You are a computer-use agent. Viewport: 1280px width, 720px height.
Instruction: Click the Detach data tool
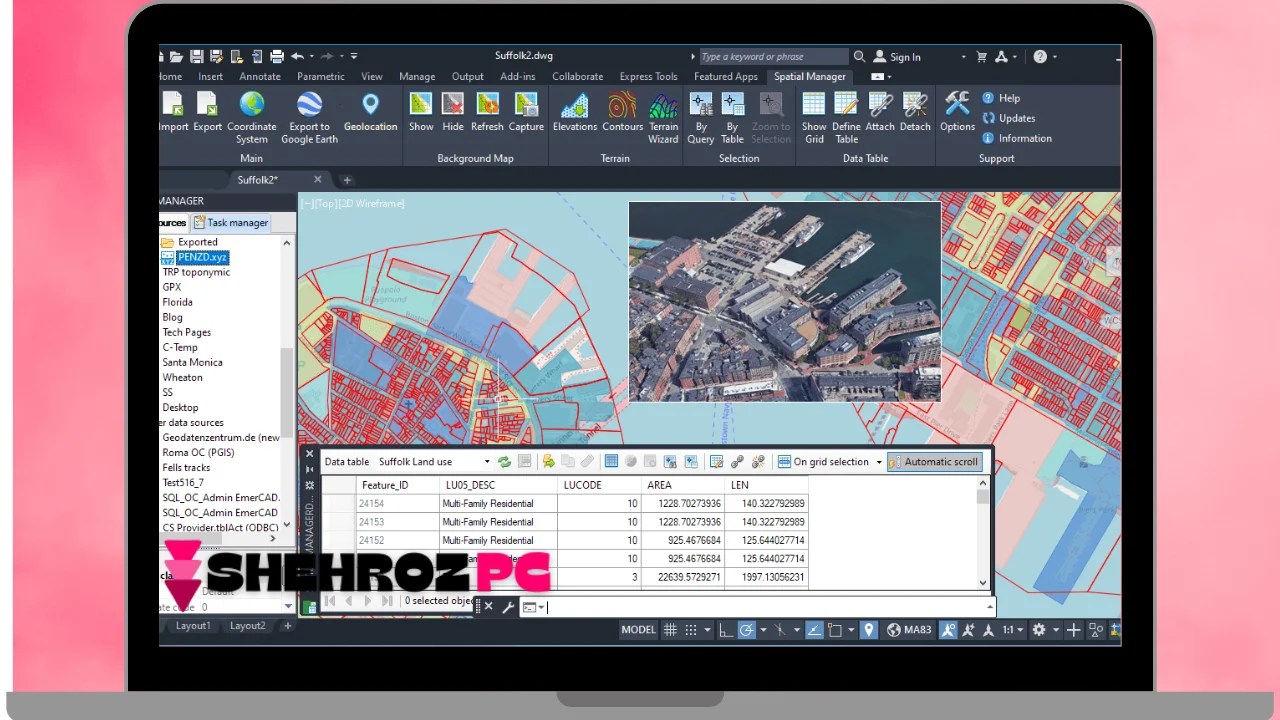click(x=915, y=111)
